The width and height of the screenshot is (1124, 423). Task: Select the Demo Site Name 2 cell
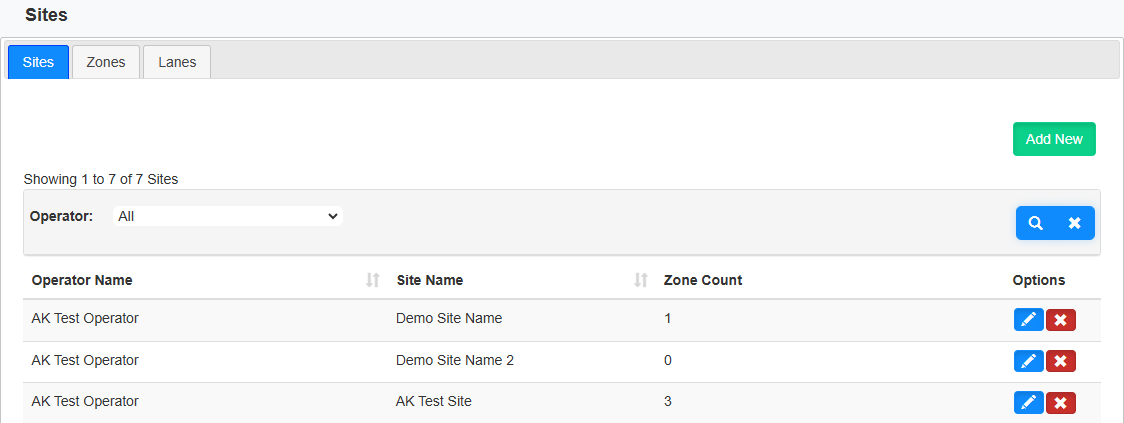tap(454, 360)
